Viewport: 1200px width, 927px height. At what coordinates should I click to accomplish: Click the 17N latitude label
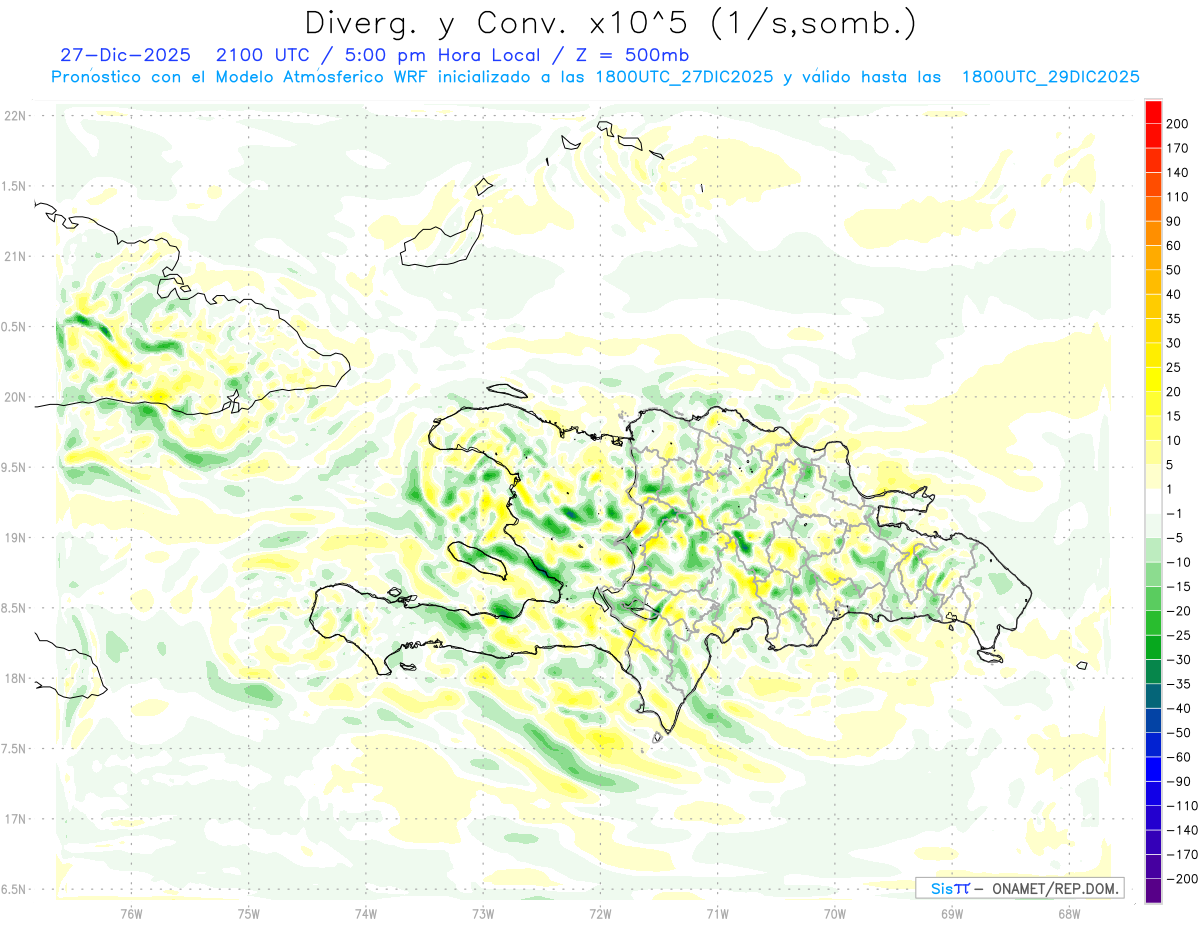[14, 819]
